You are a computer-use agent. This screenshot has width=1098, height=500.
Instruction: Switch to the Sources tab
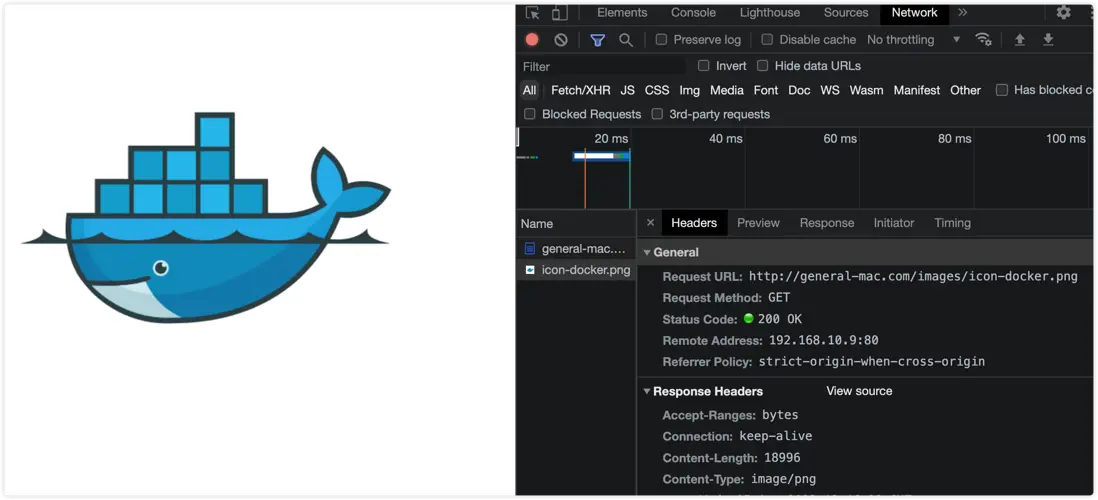846,13
